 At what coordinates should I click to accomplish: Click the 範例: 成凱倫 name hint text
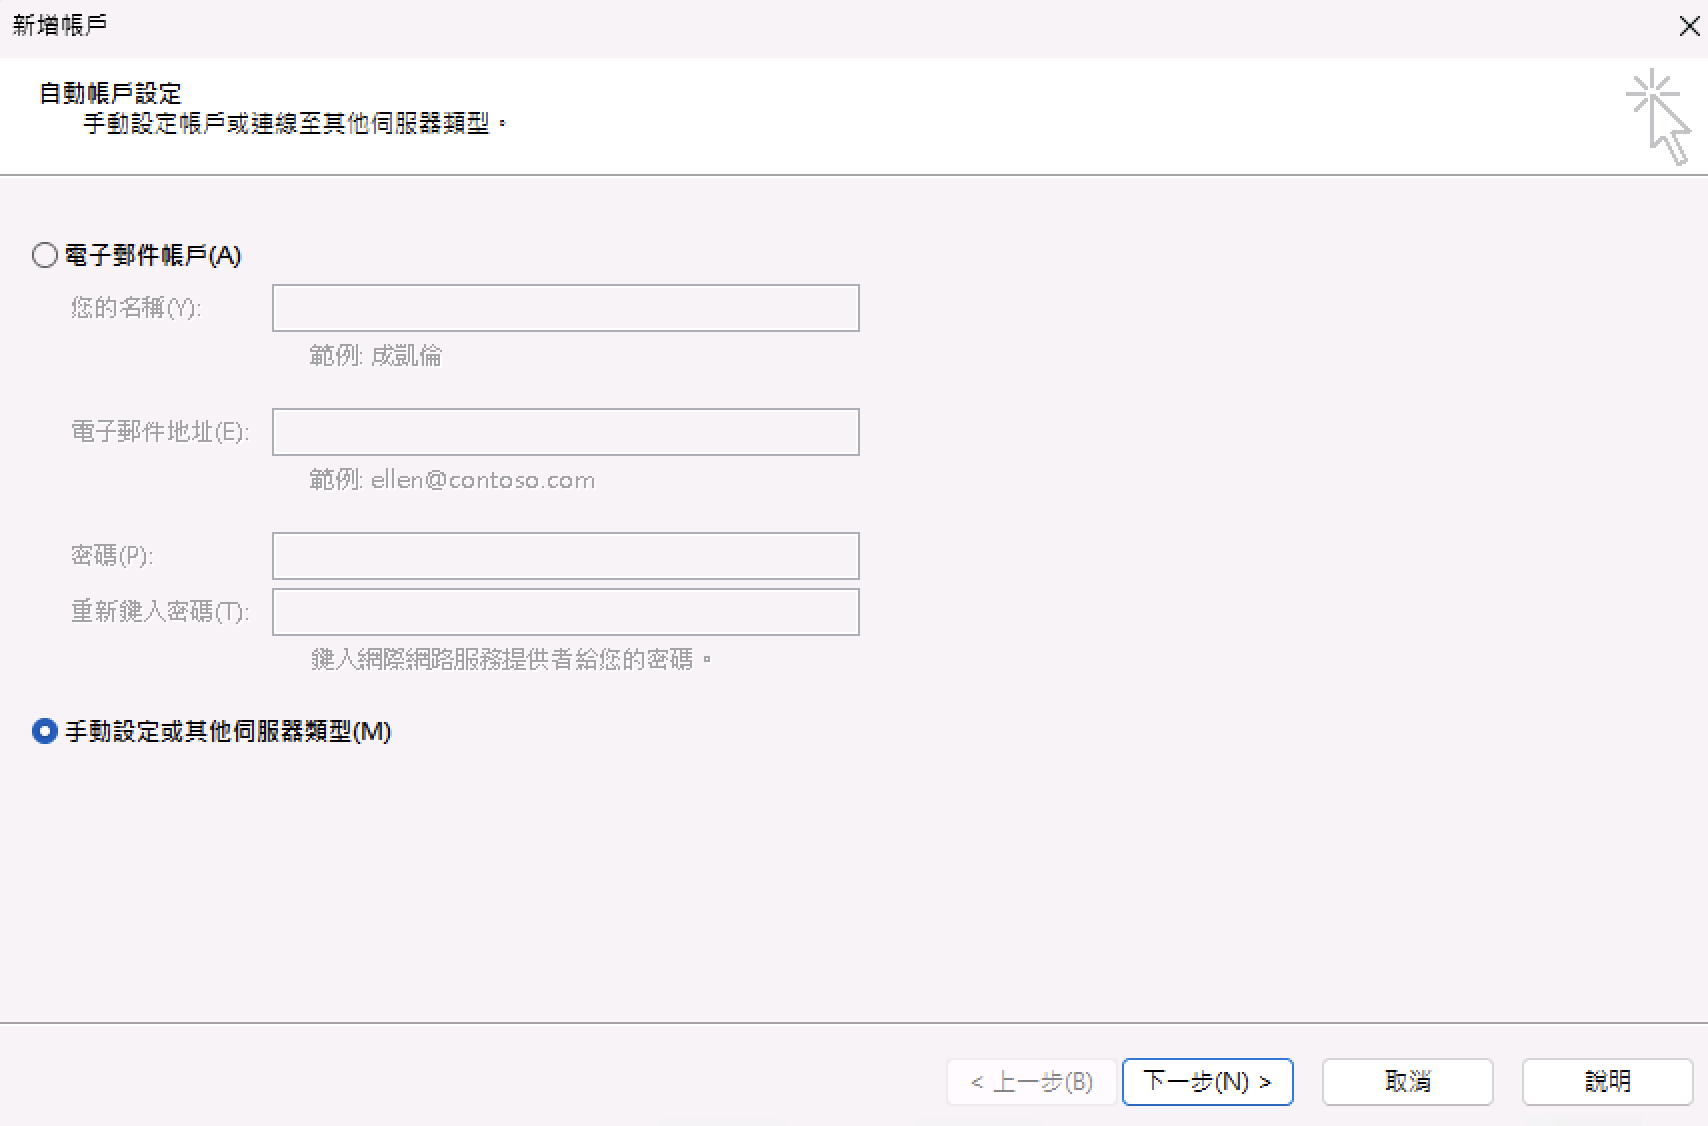click(376, 356)
